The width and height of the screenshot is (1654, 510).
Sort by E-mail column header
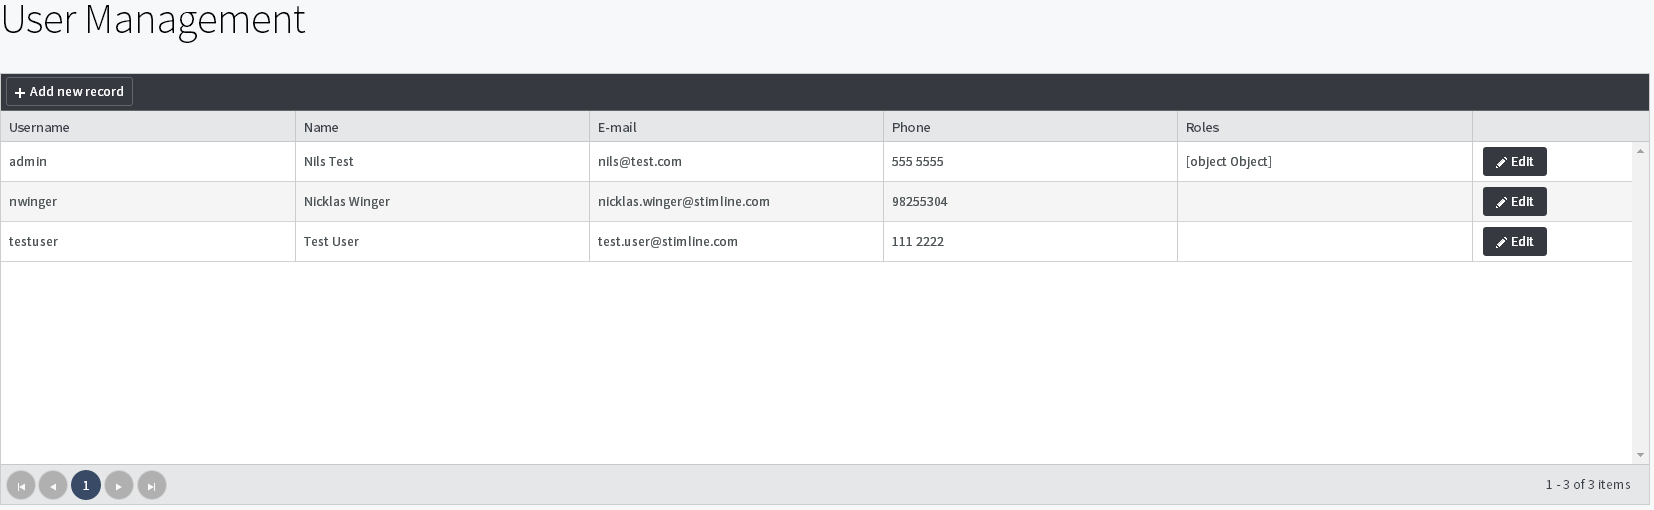tap(617, 128)
